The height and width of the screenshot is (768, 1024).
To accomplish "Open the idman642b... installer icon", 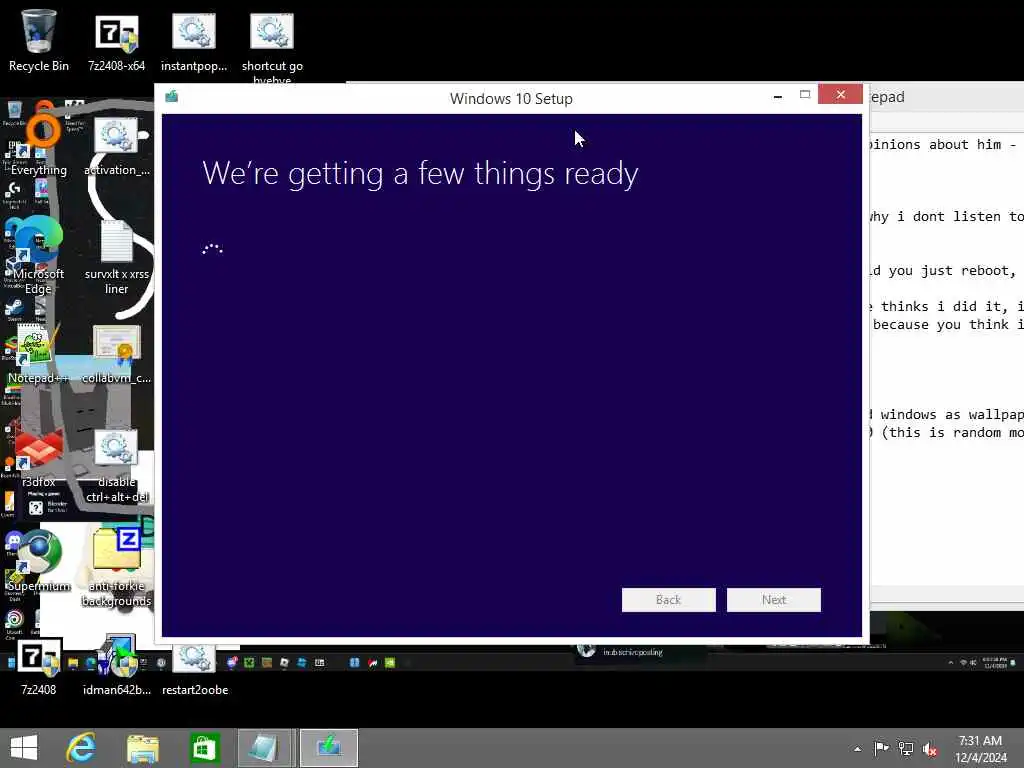I will click(x=116, y=666).
